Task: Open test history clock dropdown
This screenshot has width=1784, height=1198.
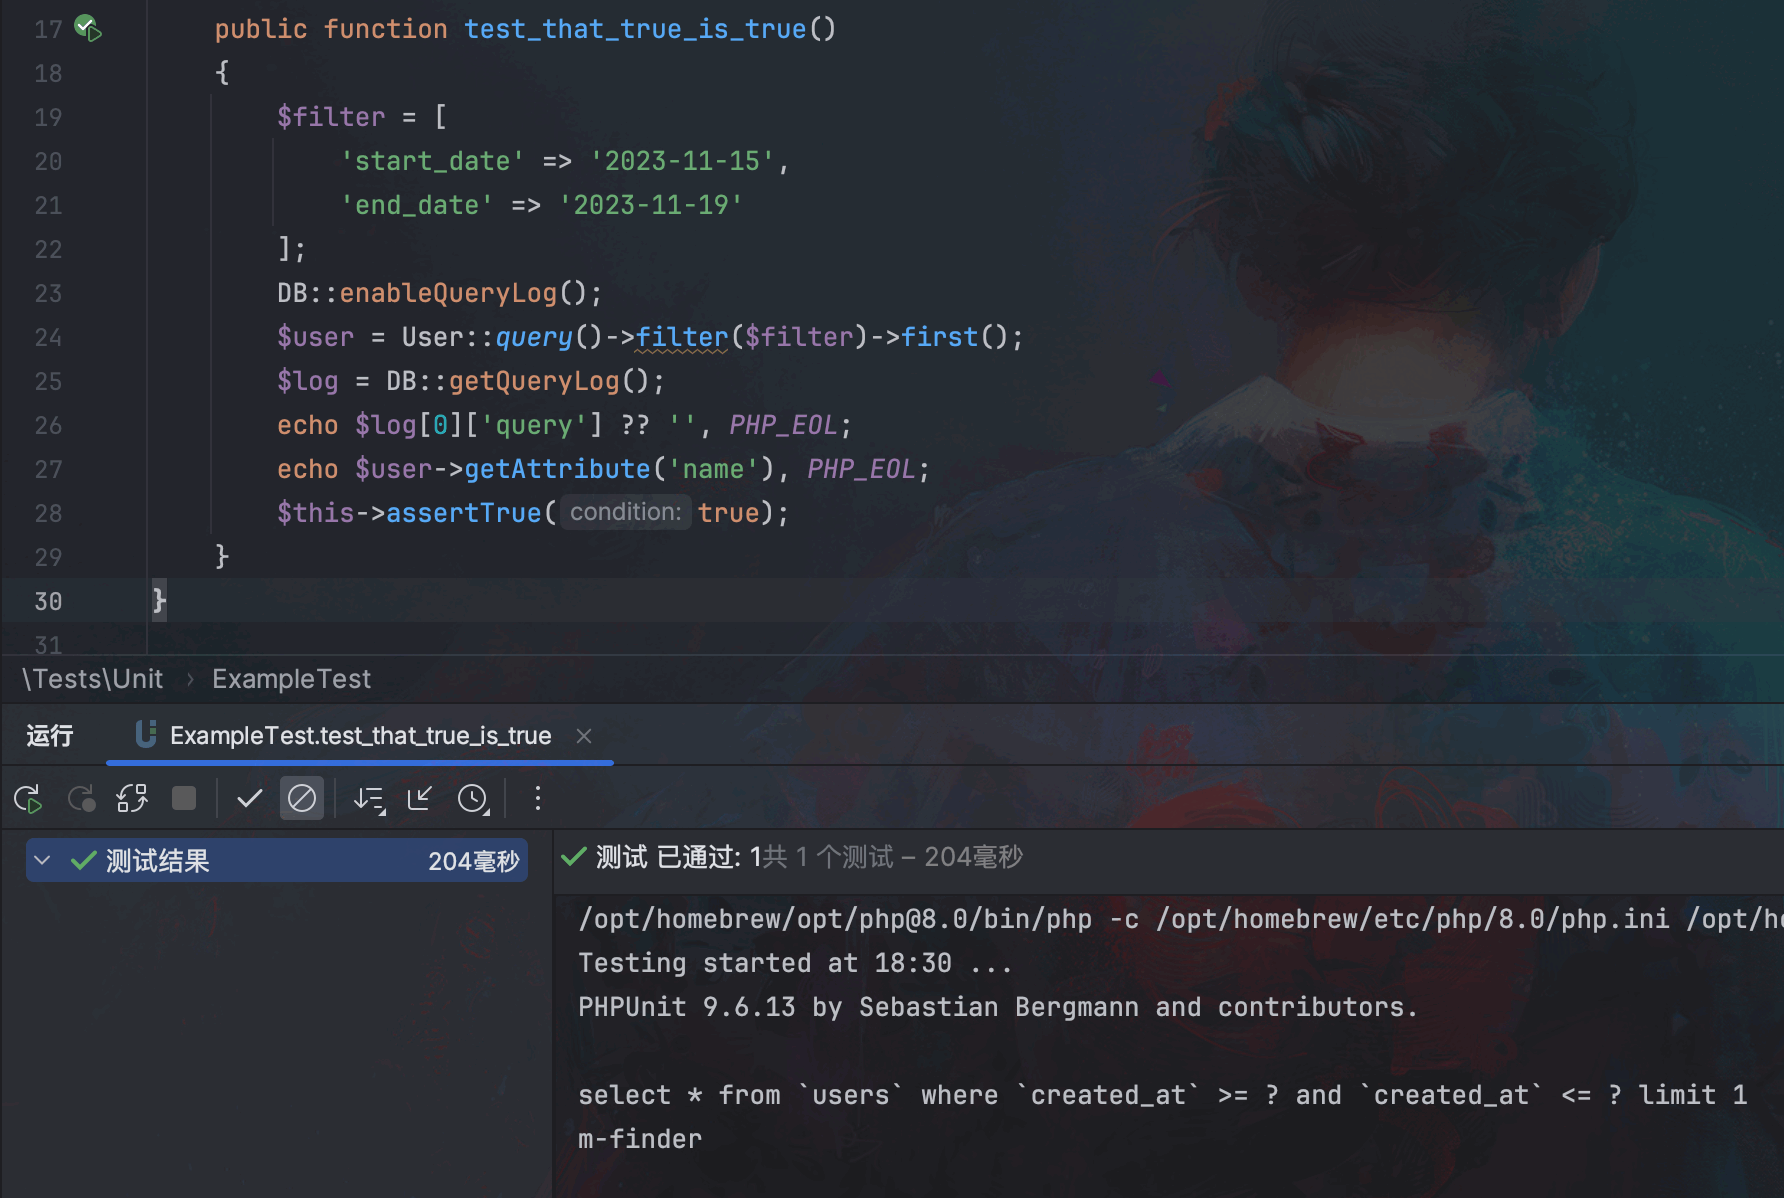Action: (474, 799)
